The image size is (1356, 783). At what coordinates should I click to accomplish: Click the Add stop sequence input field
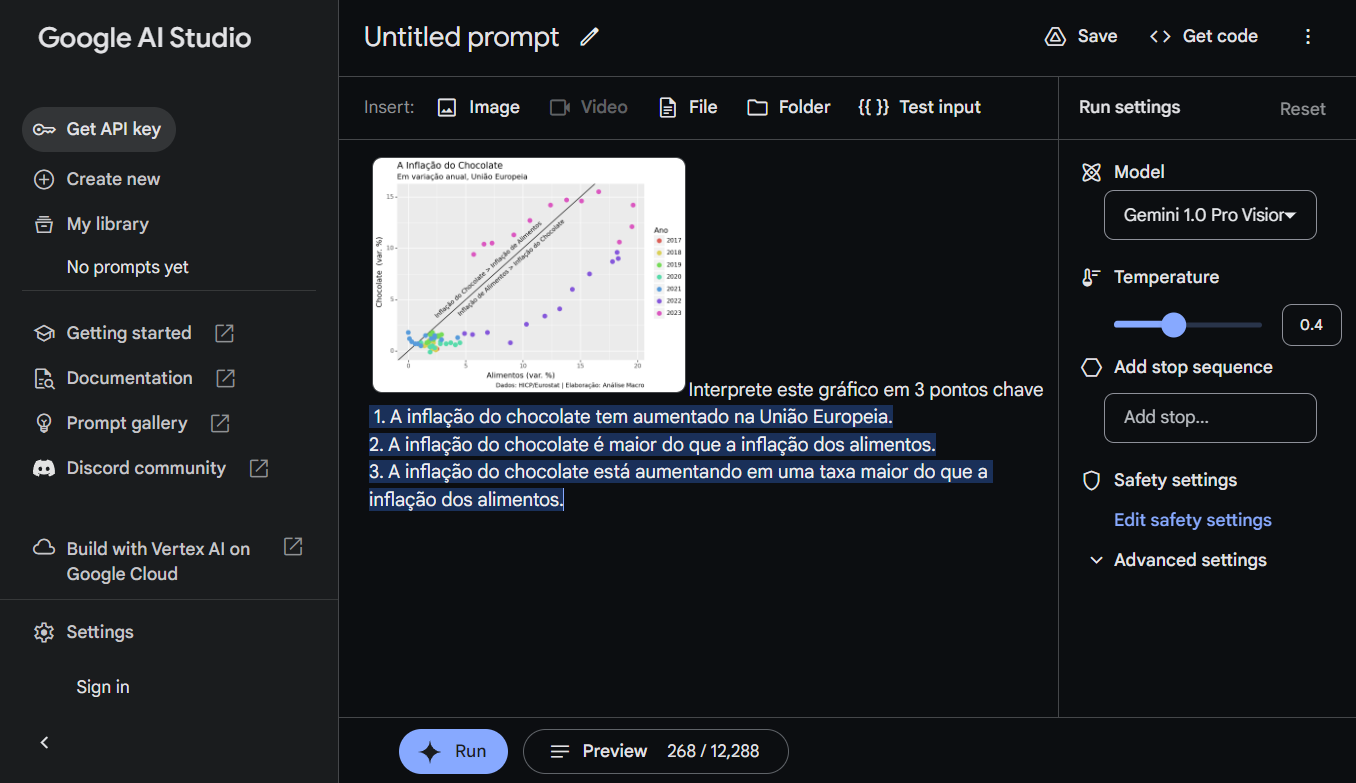1210,418
